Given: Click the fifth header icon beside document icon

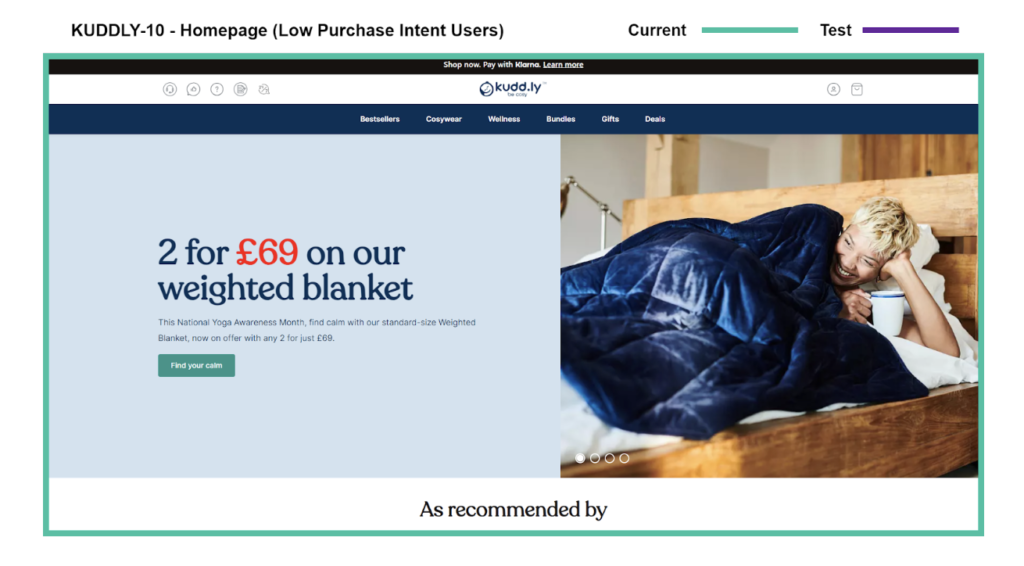Looking at the screenshot, I should click(x=264, y=89).
